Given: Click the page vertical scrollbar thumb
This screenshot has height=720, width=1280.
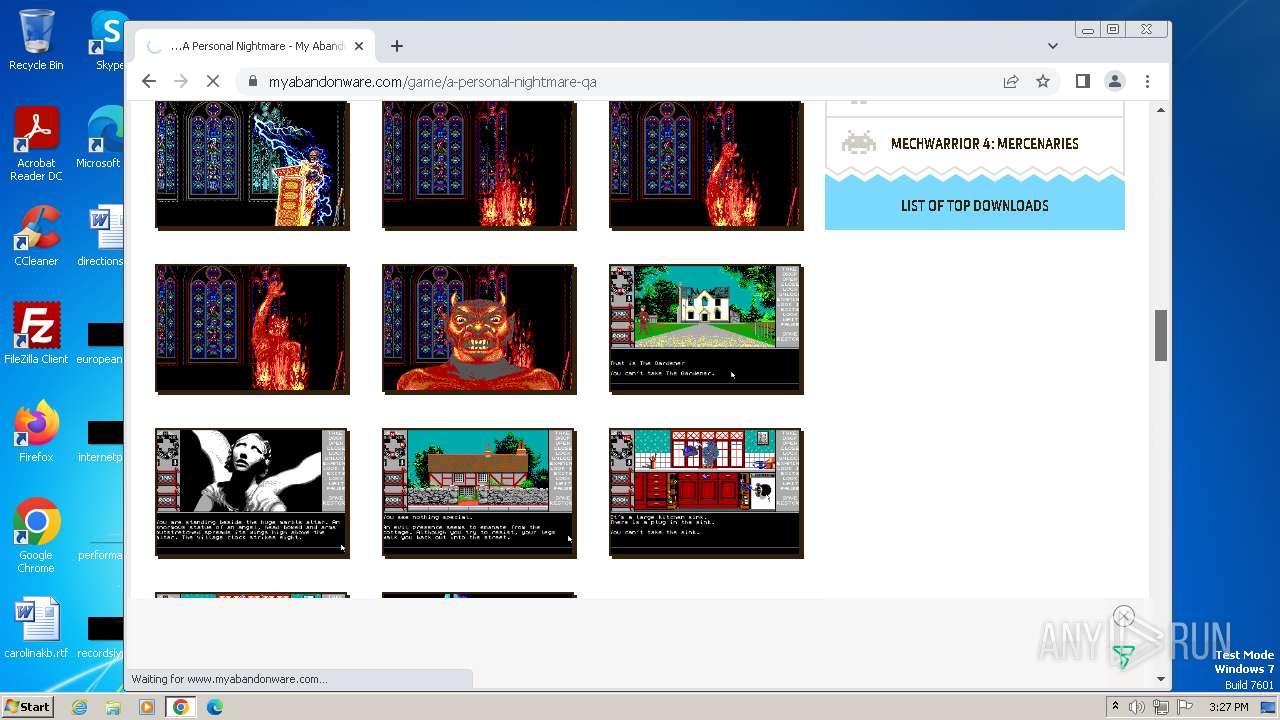Looking at the screenshot, I should tap(1161, 335).
